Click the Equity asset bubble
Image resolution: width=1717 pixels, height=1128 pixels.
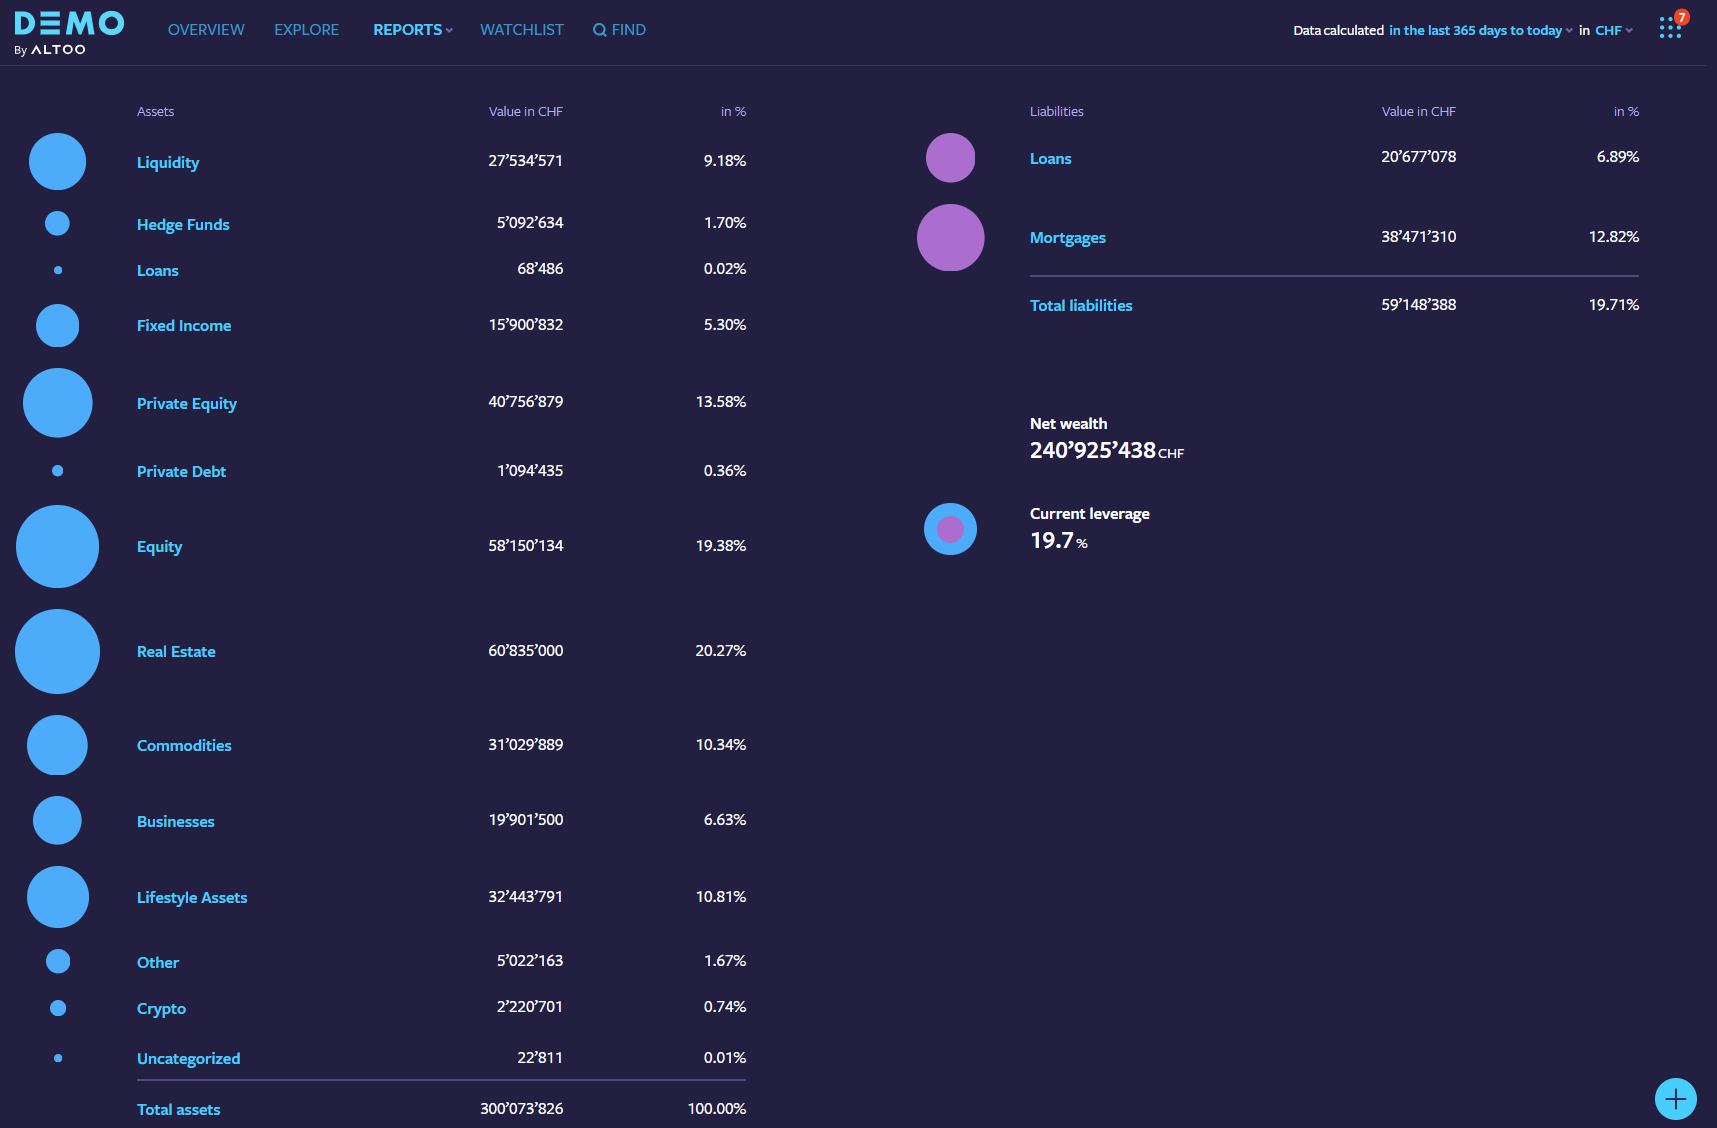coord(58,546)
